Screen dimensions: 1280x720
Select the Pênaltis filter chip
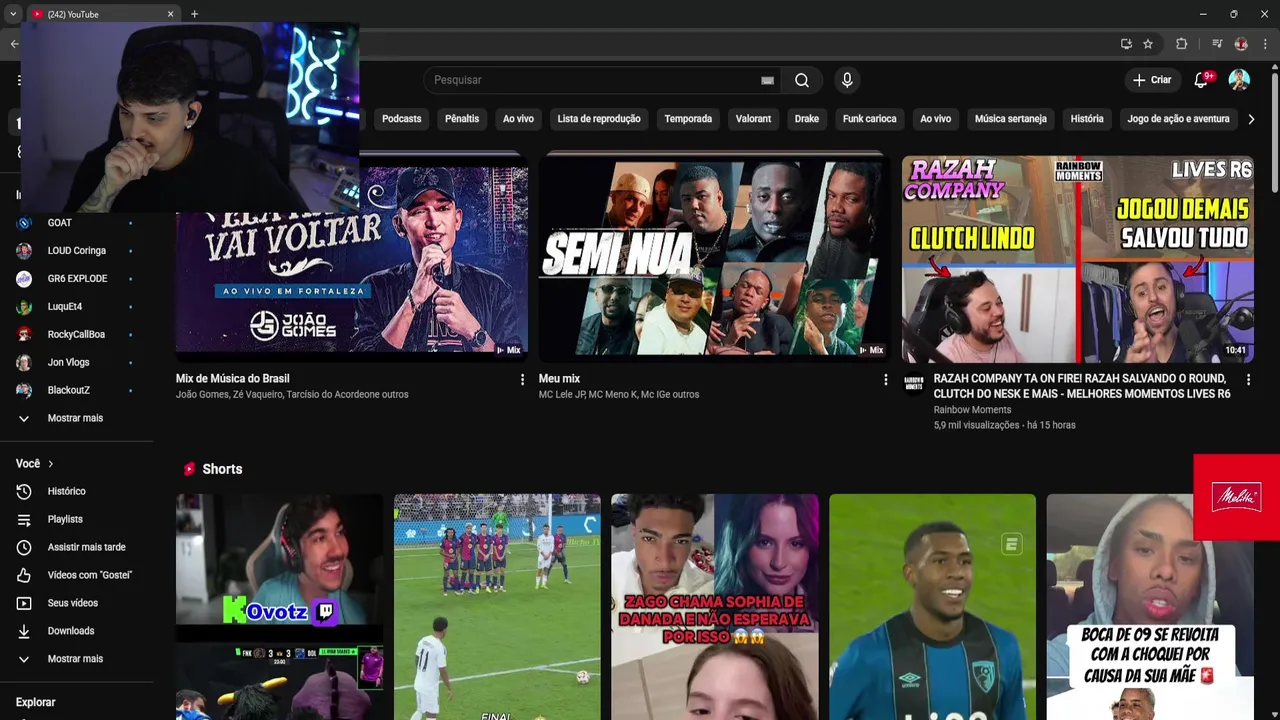tap(462, 119)
